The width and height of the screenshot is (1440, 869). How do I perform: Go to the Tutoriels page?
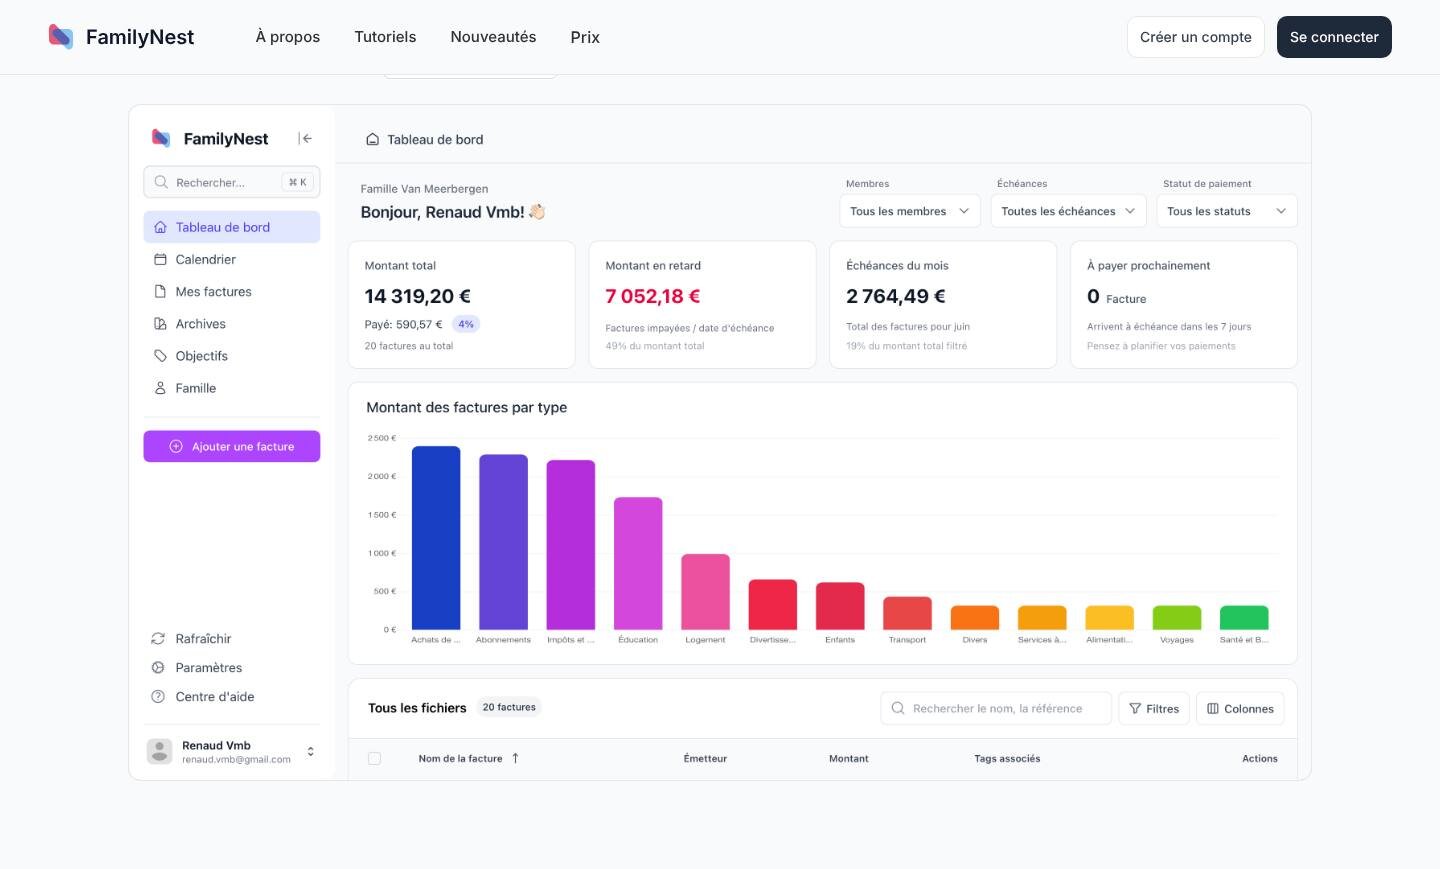click(385, 37)
